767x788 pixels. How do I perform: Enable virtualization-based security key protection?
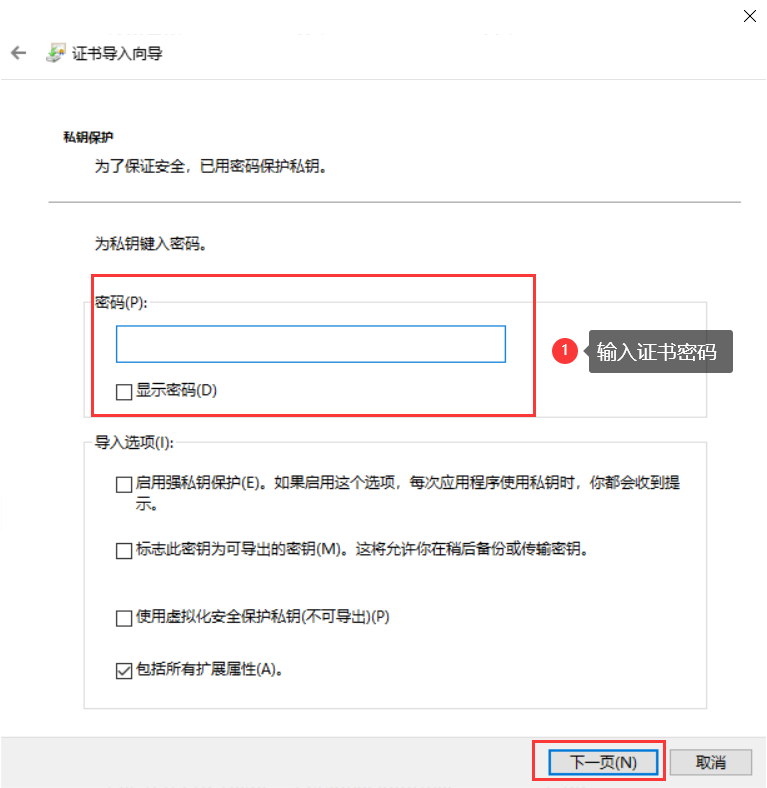pyautogui.click(x=124, y=618)
